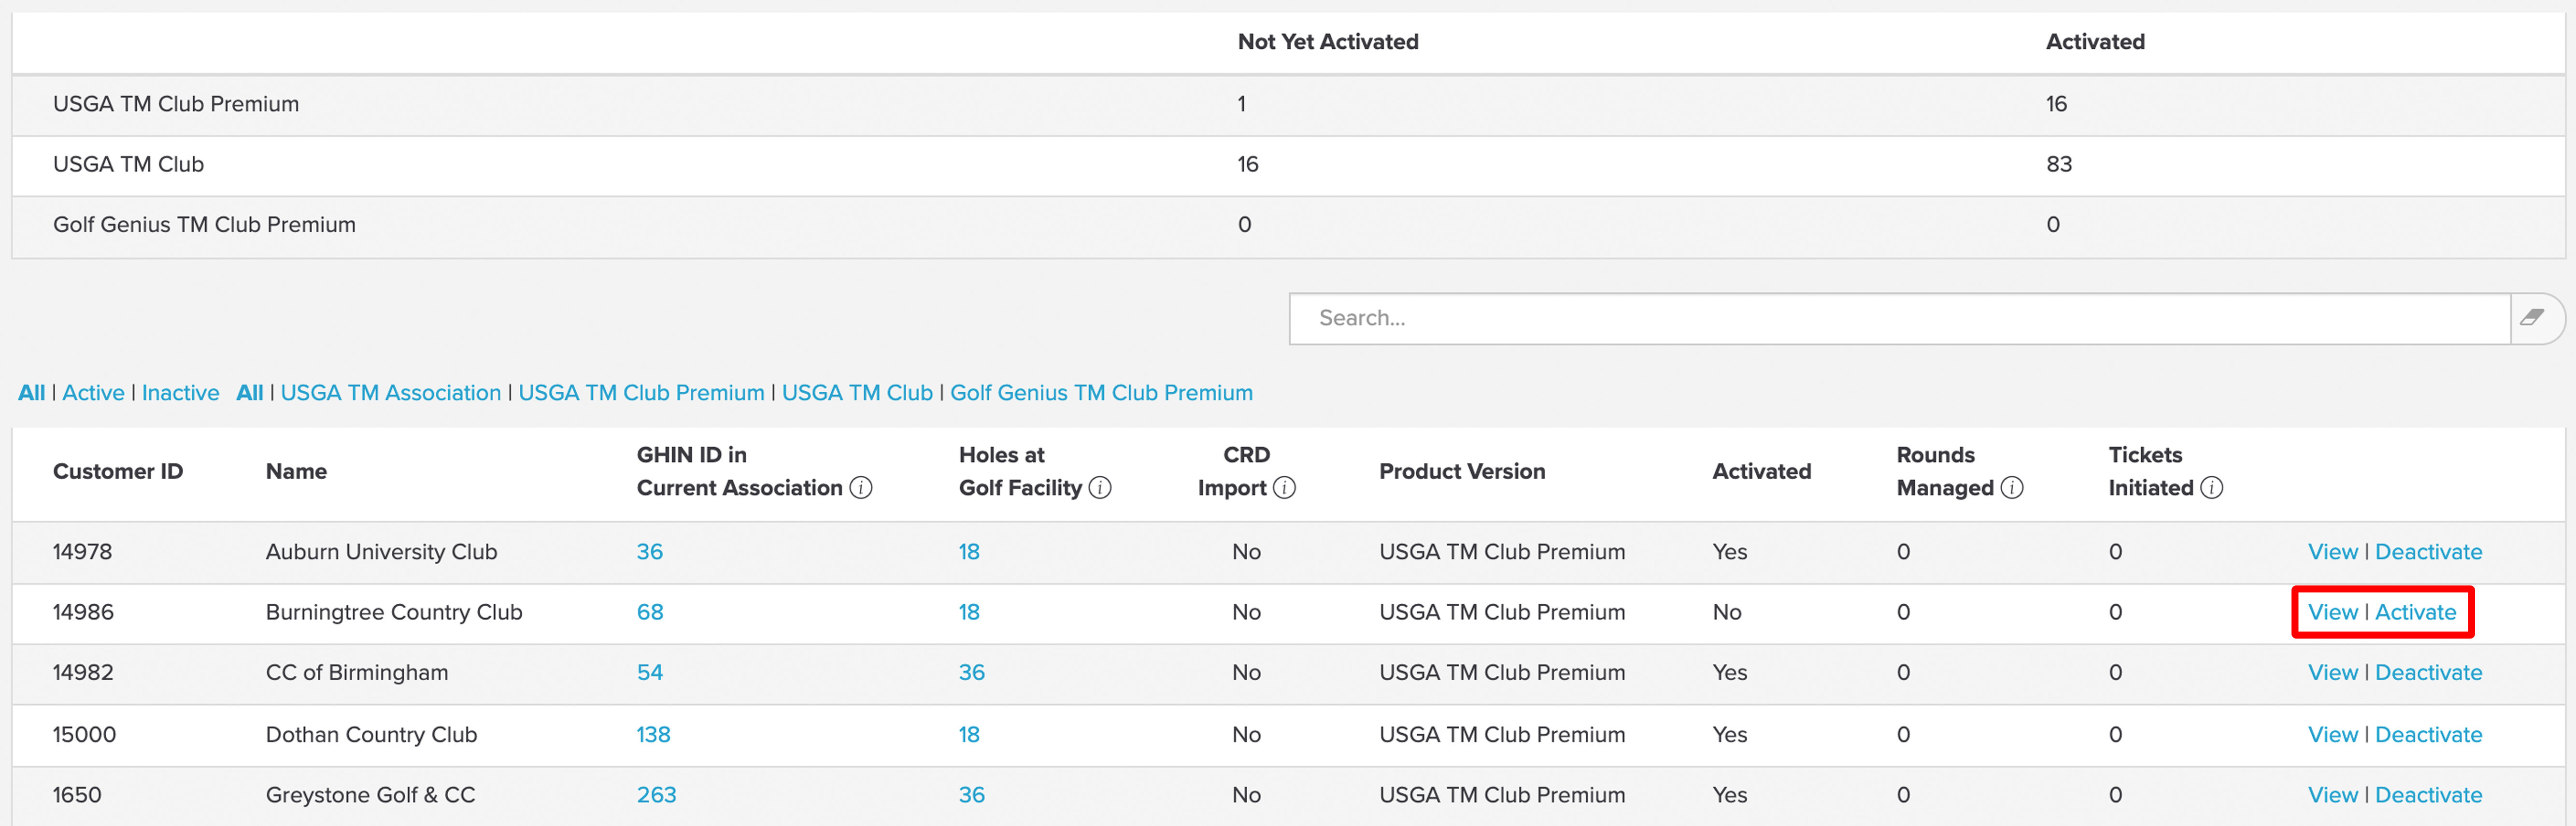The height and width of the screenshot is (826, 2576).
Task: Open GHIN ID 36 for Auburn University Club
Action: (x=650, y=552)
